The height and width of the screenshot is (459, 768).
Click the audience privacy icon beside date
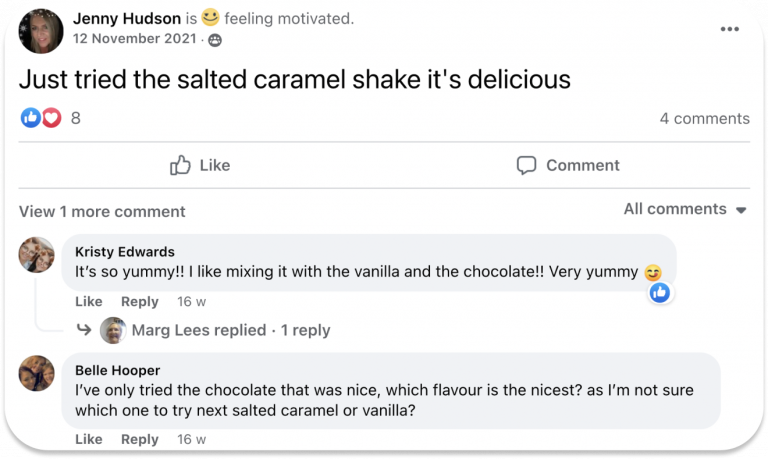click(215, 40)
